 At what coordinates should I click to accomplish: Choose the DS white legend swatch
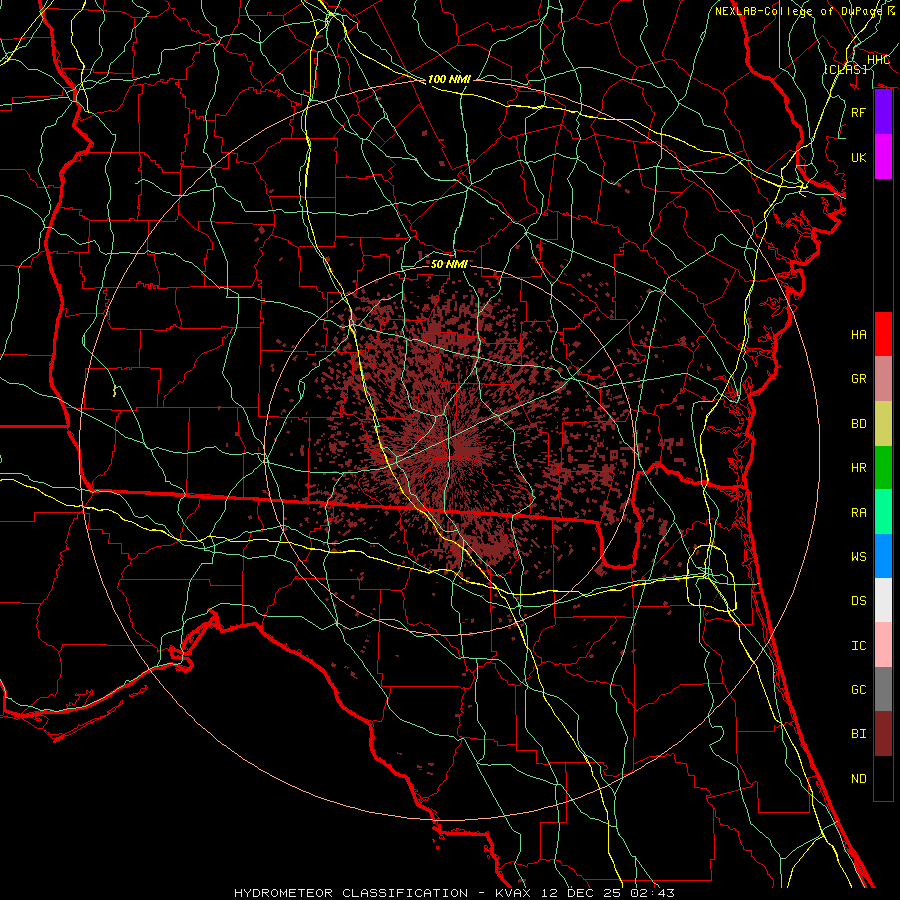[x=883, y=600]
